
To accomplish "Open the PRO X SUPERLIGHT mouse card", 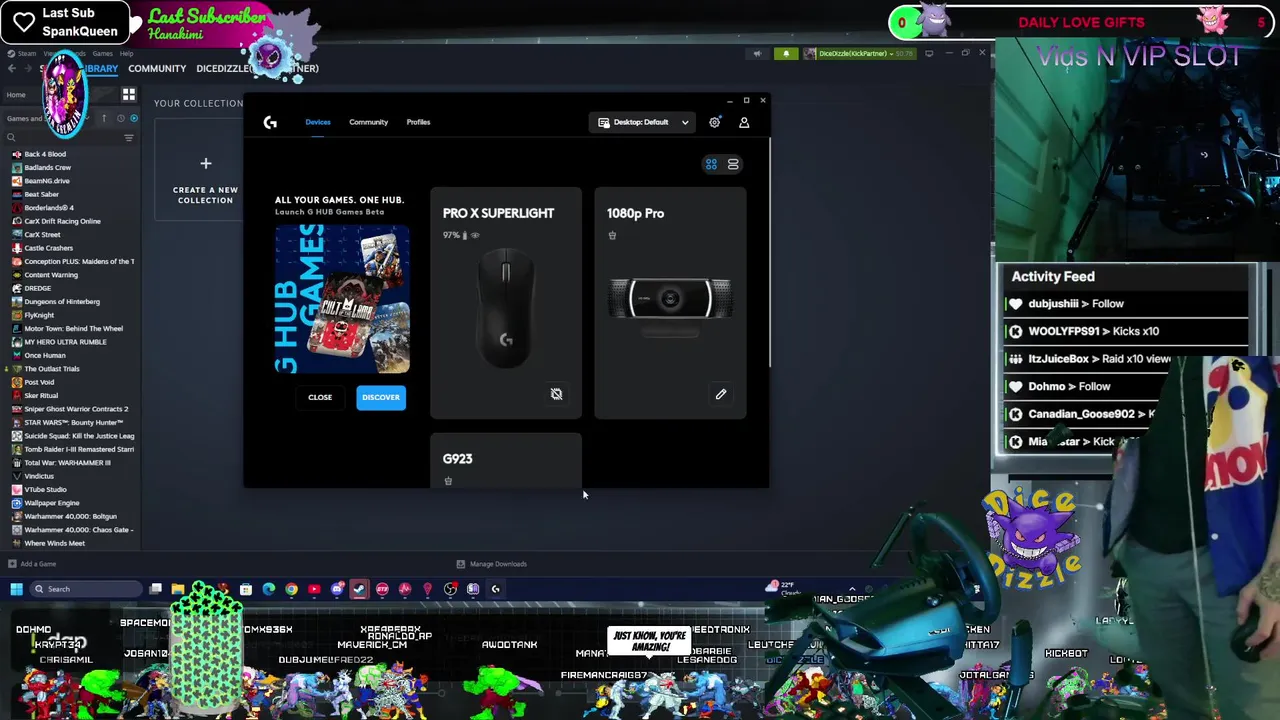I will (x=506, y=303).
